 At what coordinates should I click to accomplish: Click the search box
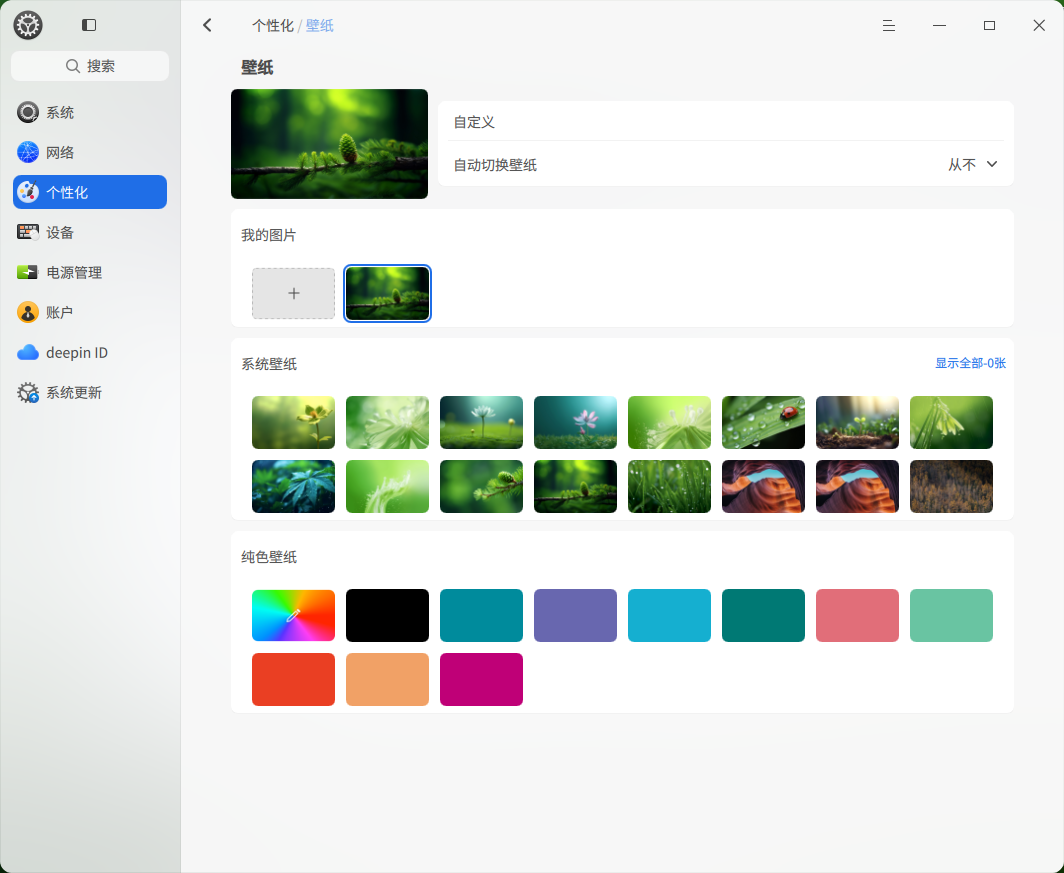pos(90,66)
